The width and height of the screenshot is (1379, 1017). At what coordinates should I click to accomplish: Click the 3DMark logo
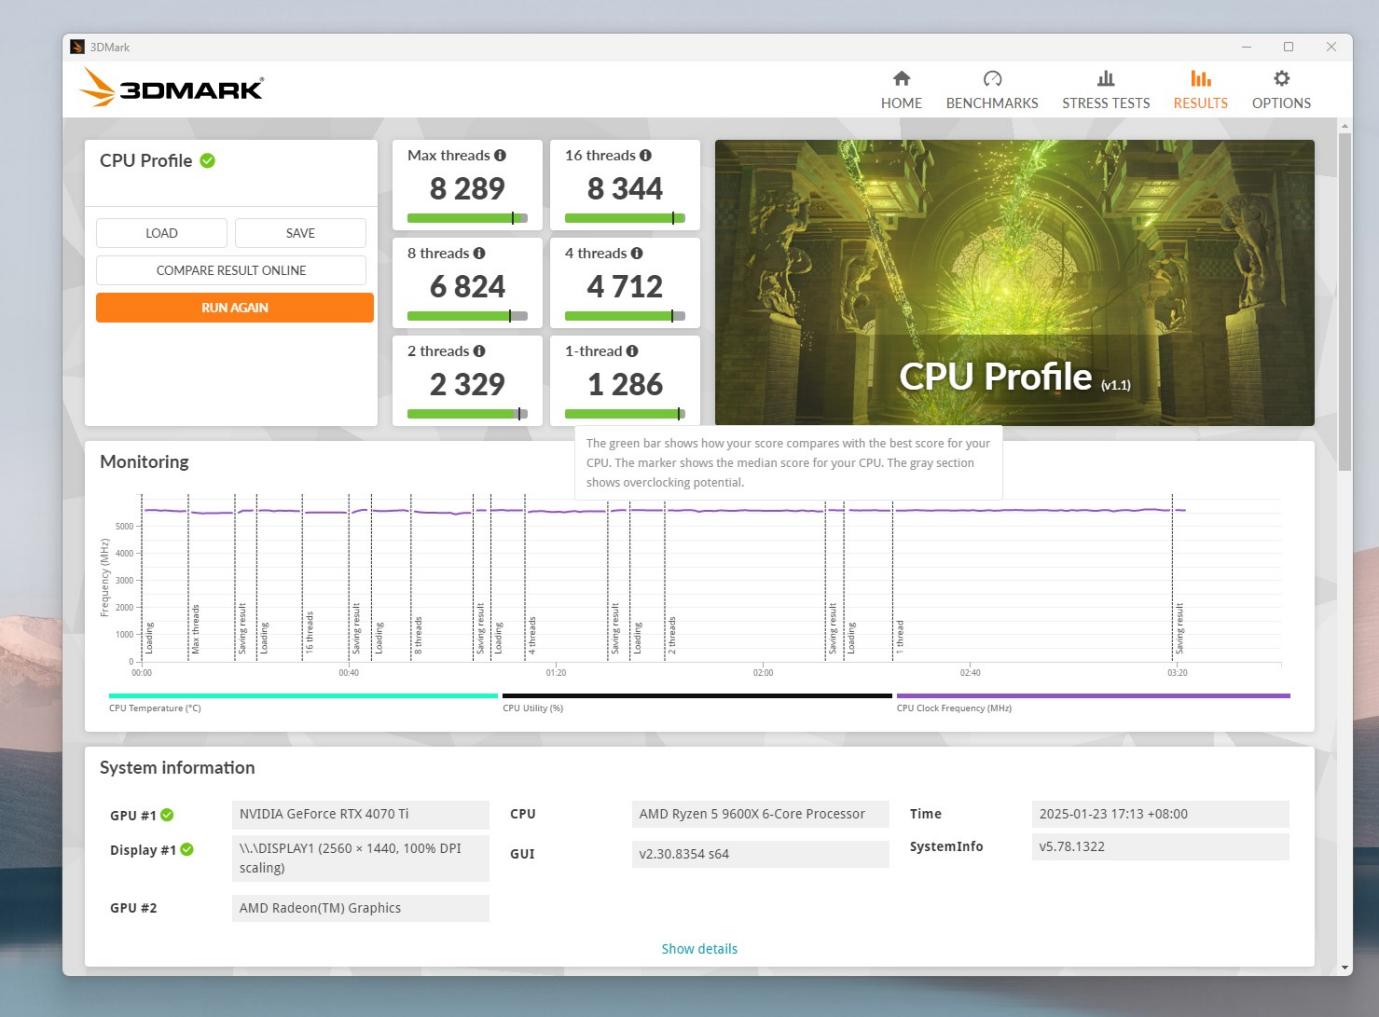(171, 88)
